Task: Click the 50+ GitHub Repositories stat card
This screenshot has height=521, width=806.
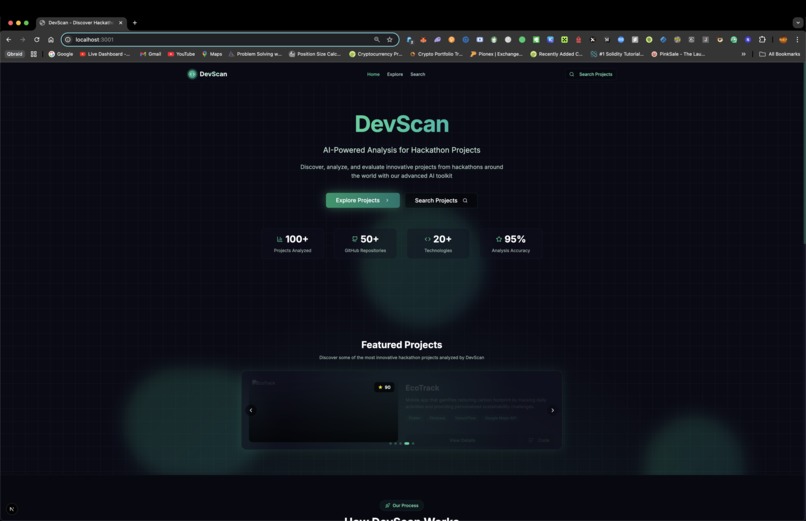Action: pyautogui.click(x=365, y=244)
